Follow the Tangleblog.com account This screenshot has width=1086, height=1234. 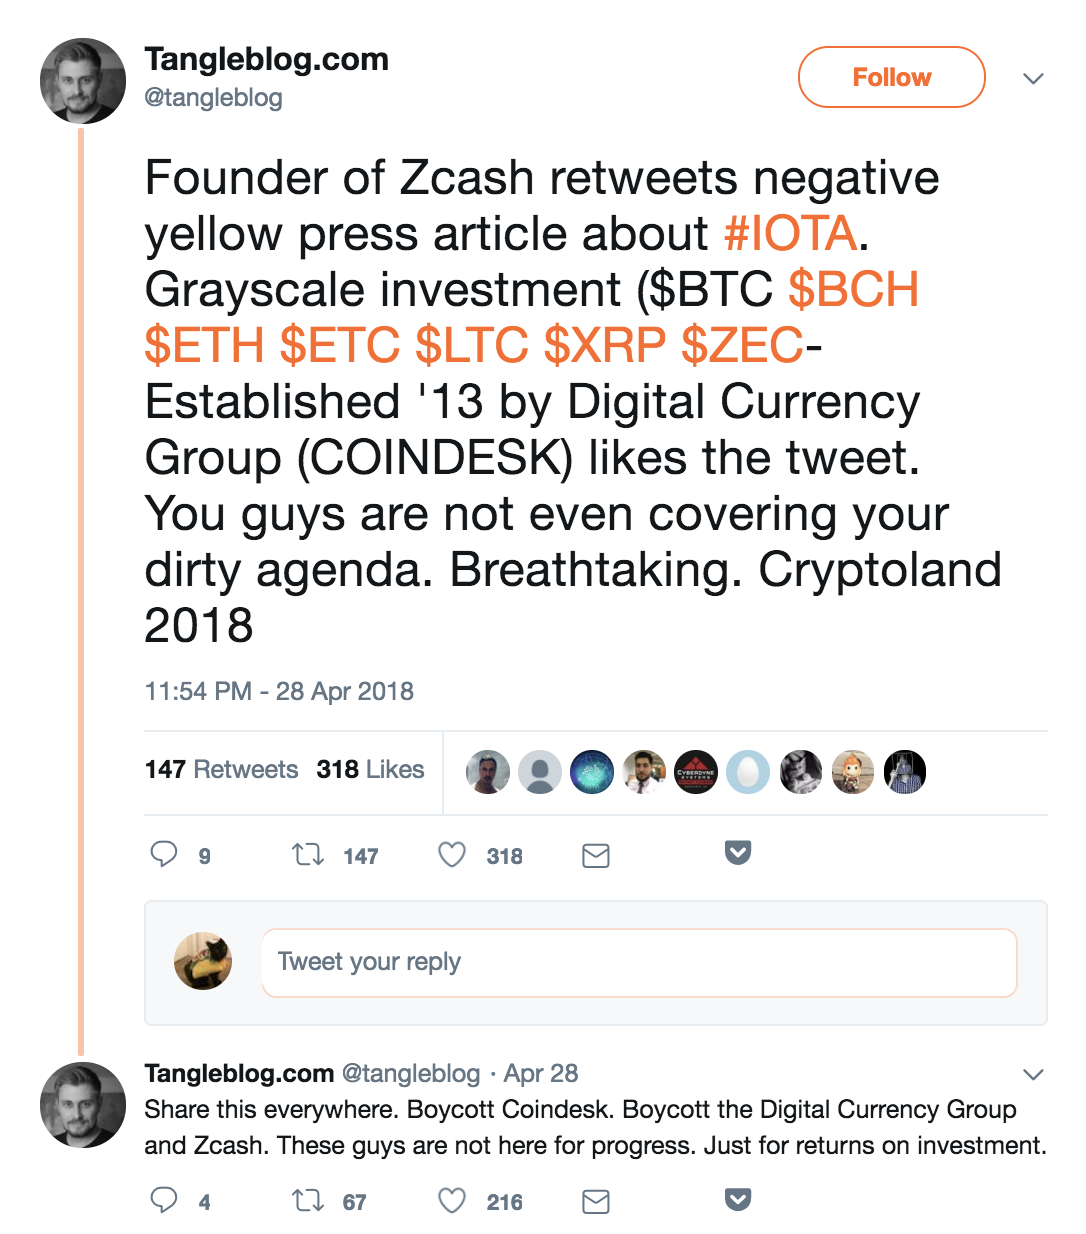click(x=890, y=77)
